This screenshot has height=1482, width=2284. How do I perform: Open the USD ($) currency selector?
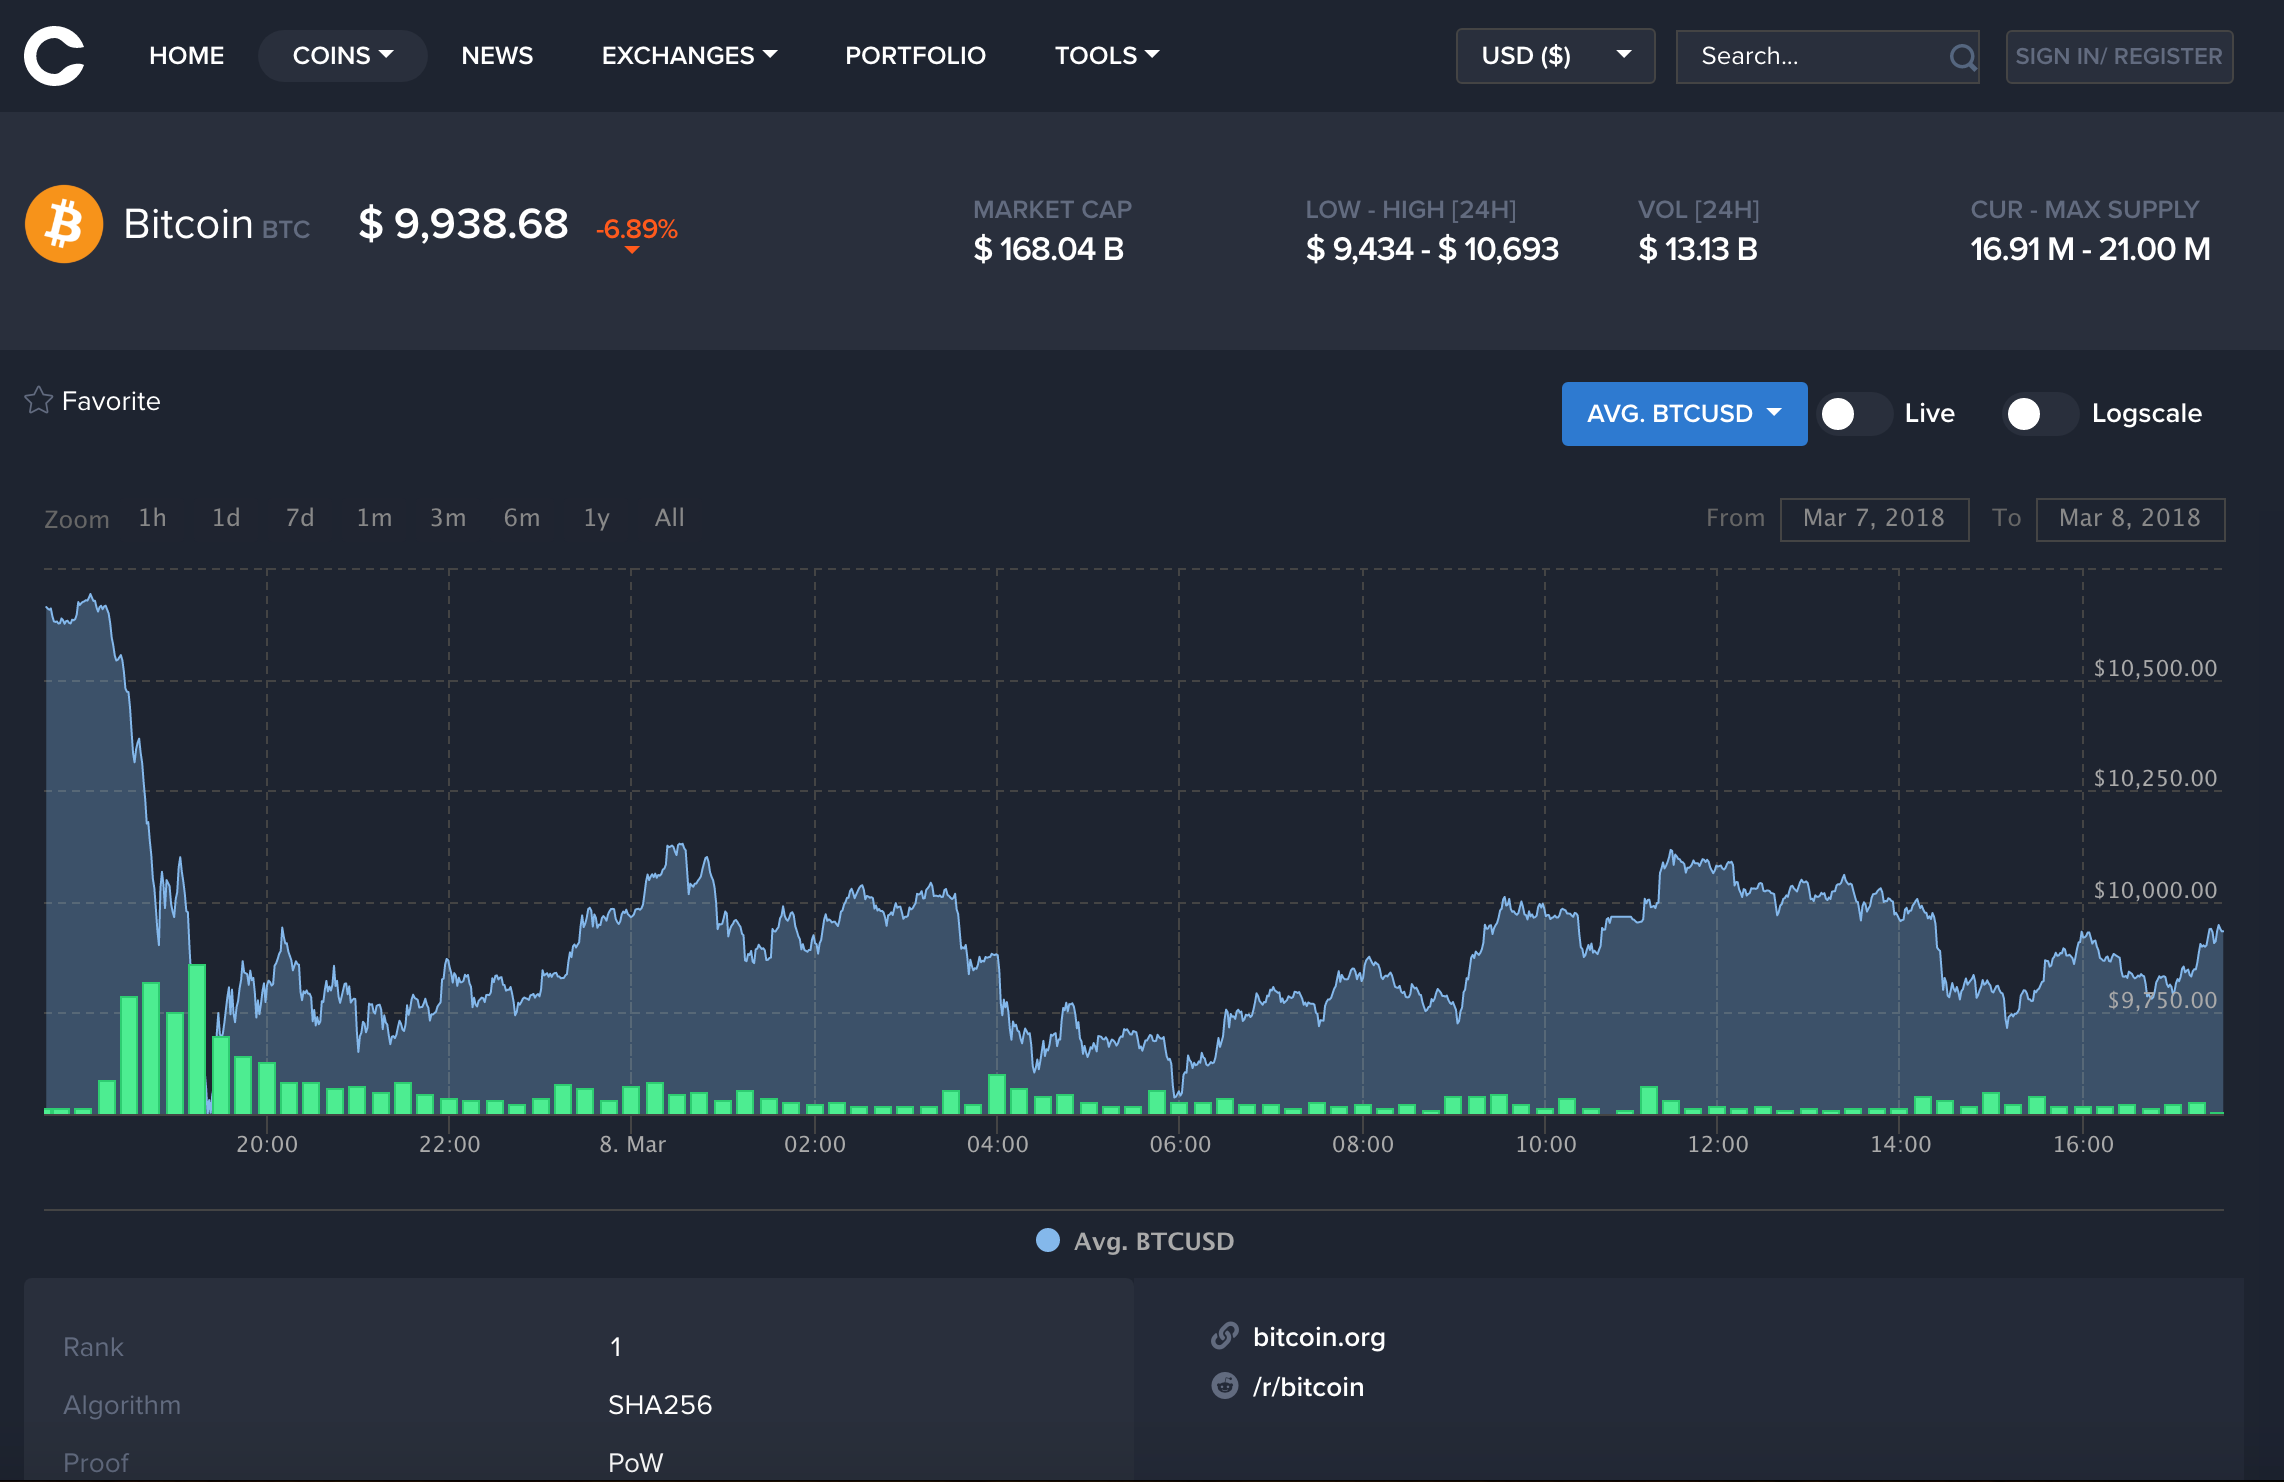click(1554, 56)
